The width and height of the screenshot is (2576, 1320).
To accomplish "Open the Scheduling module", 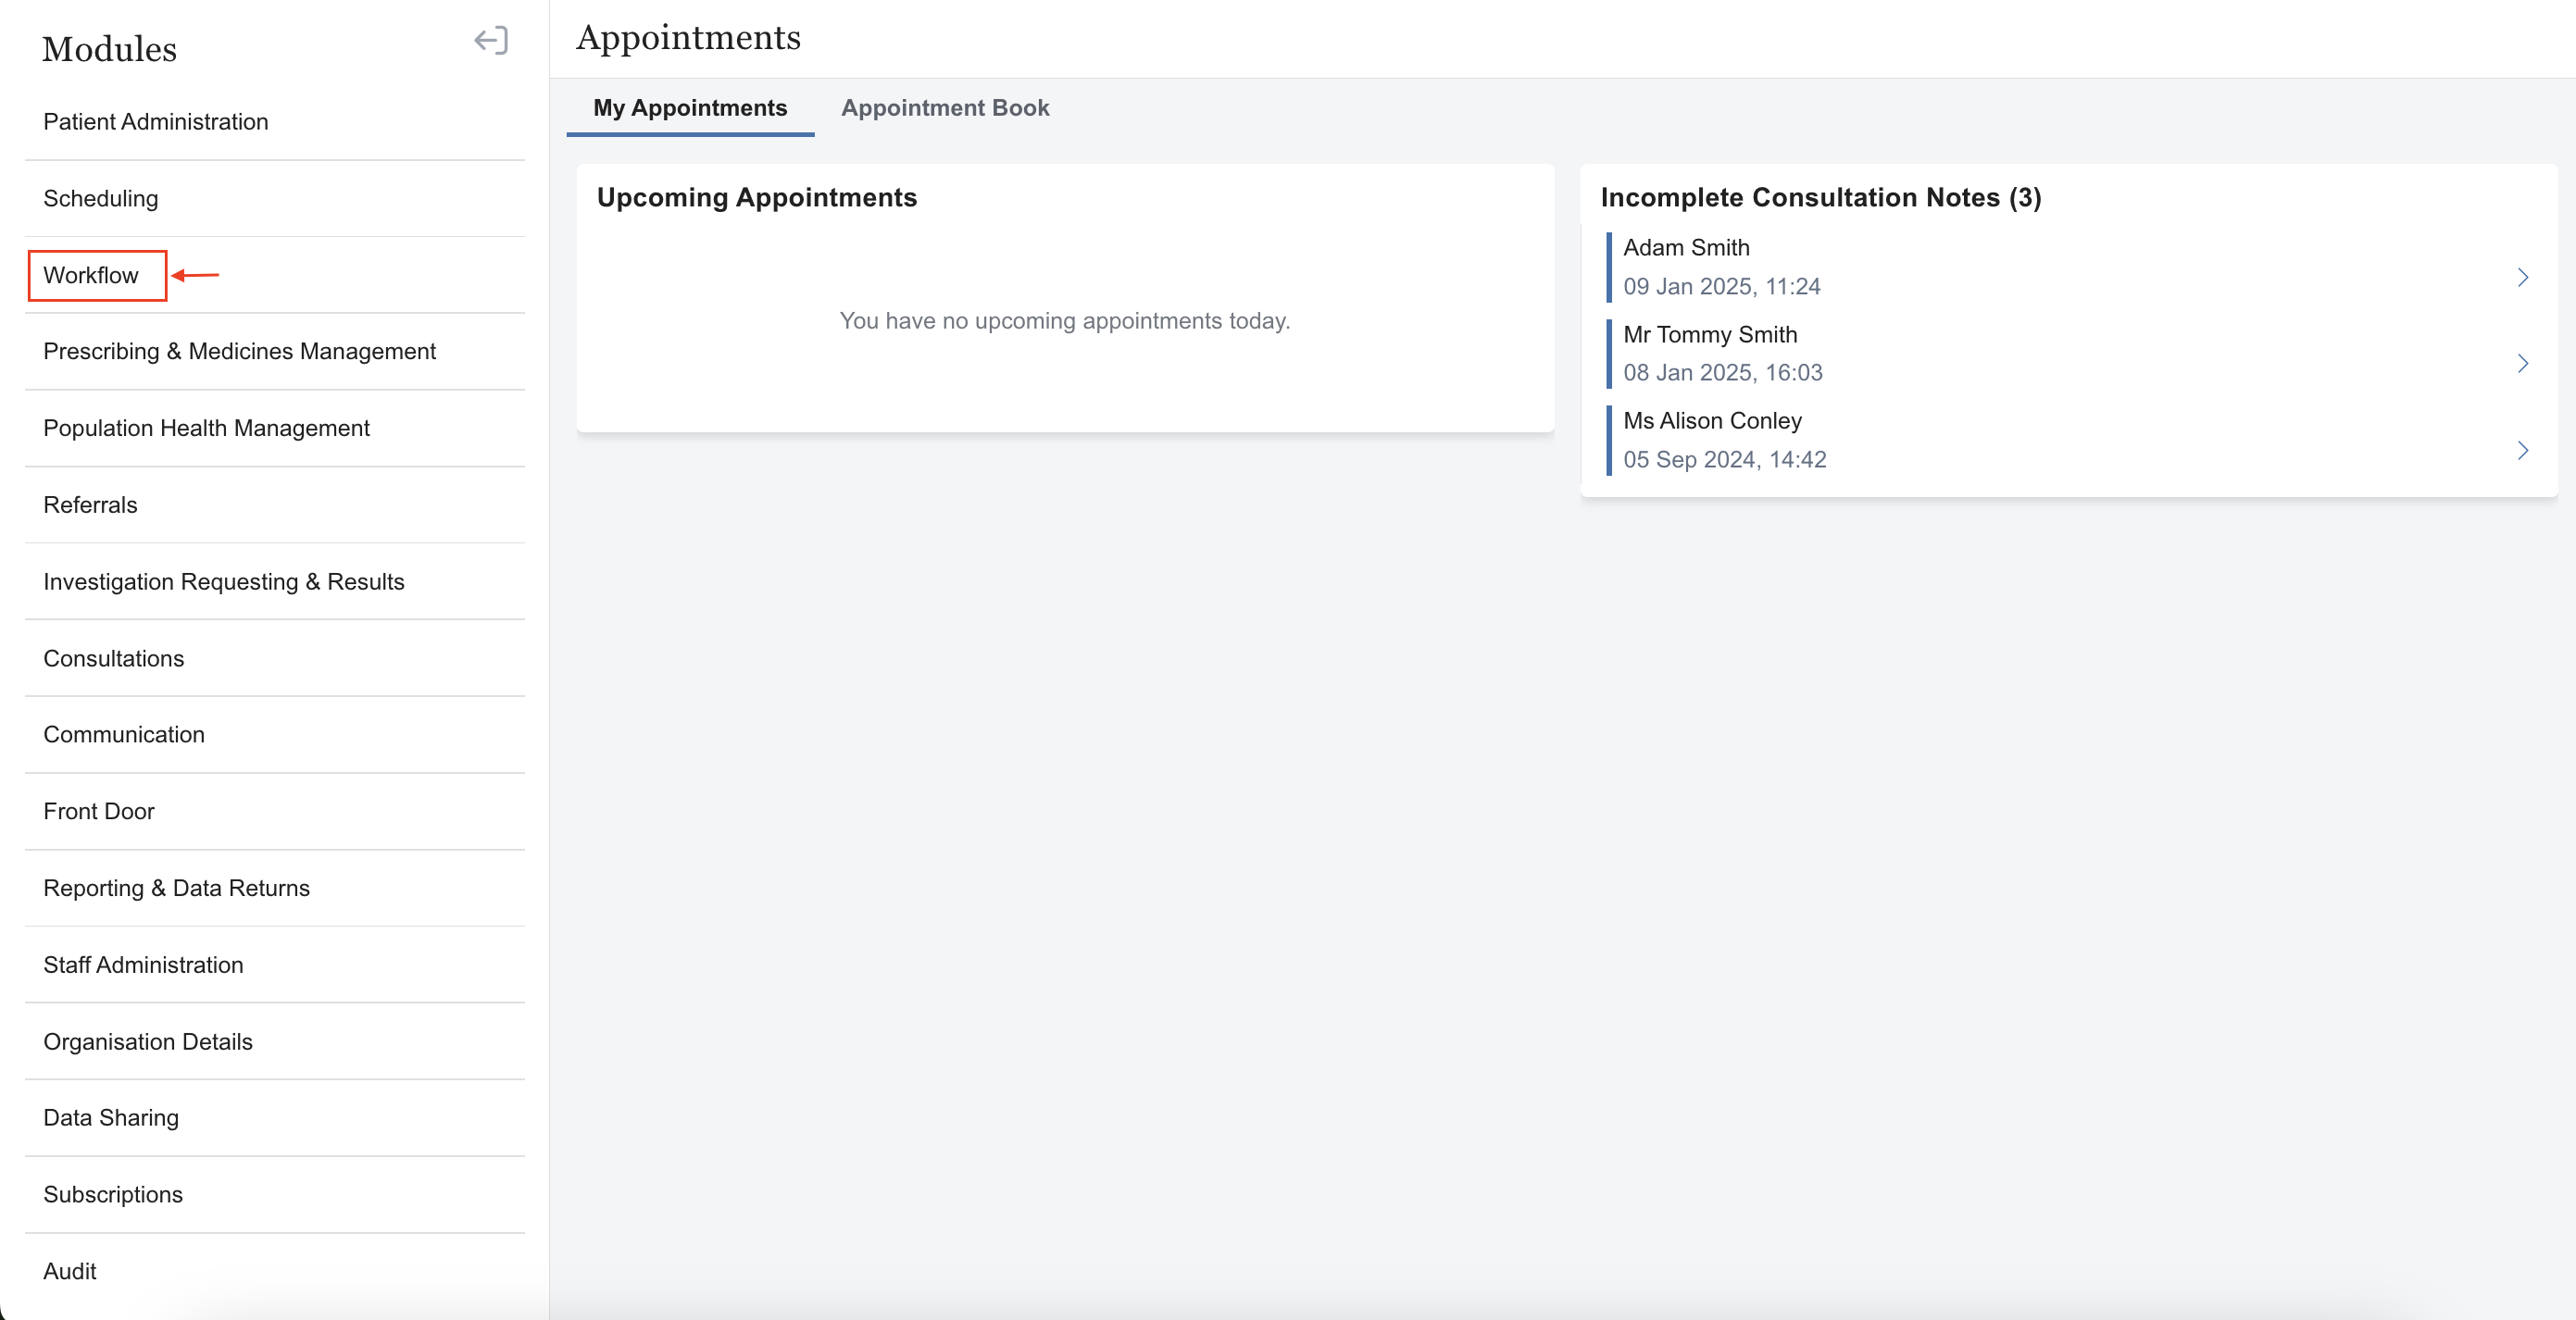I will [100, 198].
